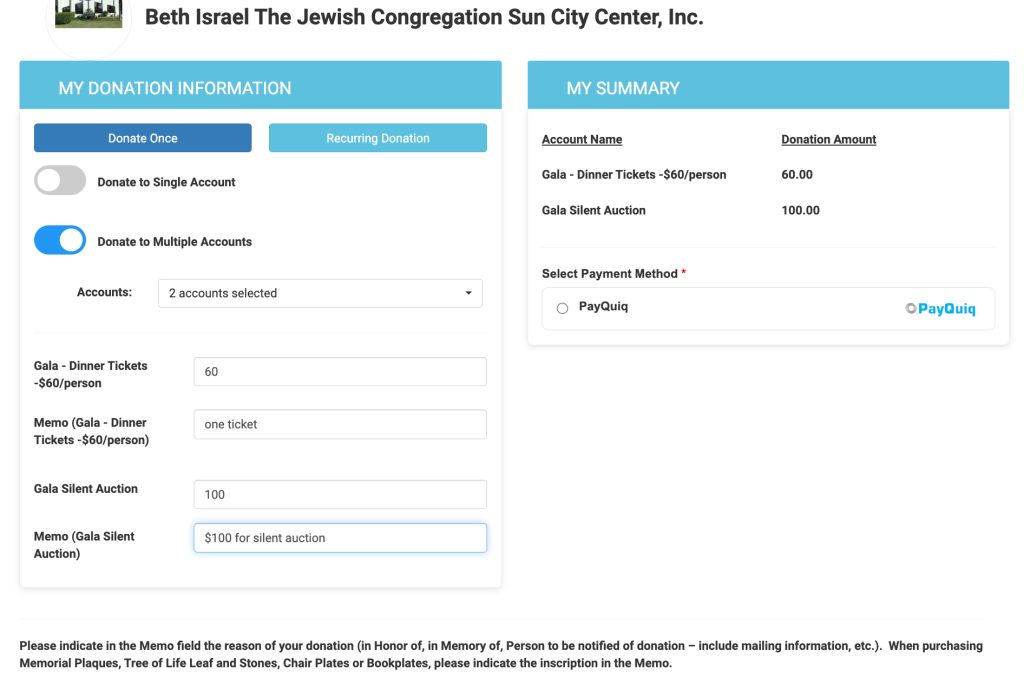This screenshot has height=677, width=1024.
Task: Click the Accounts dropdown caret arrow
Action: pos(468,293)
